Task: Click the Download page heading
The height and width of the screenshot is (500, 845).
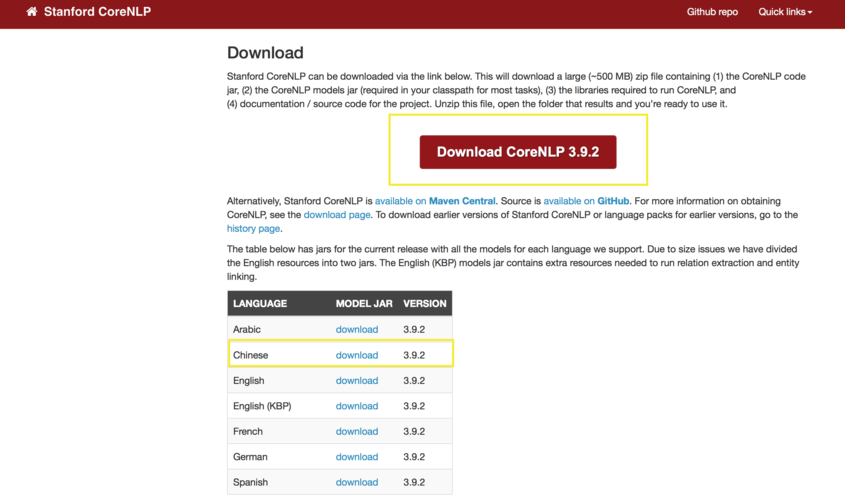Action: tap(265, 53)
